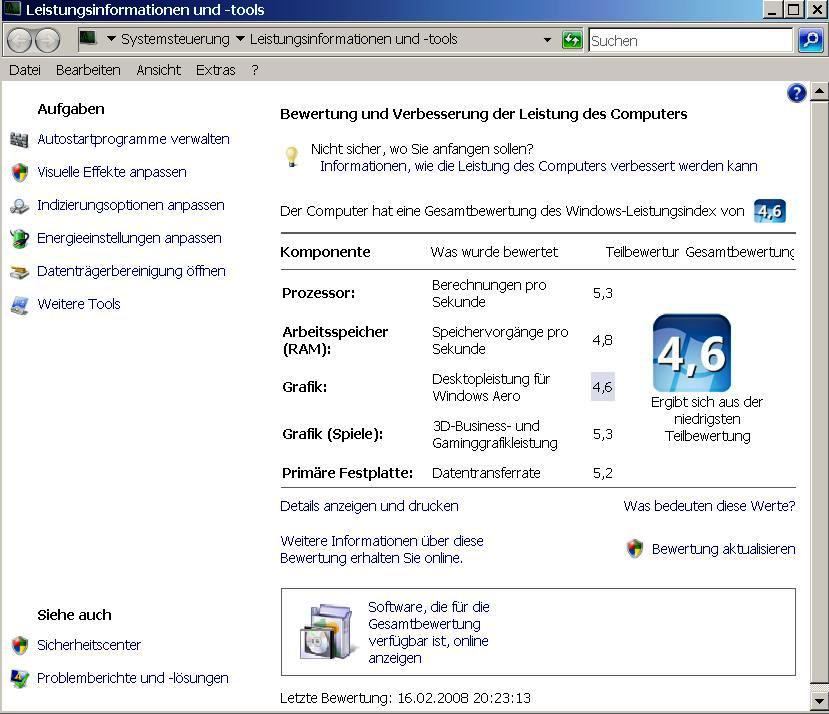
Task: Click the search magnifier button
Action: click(810, 40)
